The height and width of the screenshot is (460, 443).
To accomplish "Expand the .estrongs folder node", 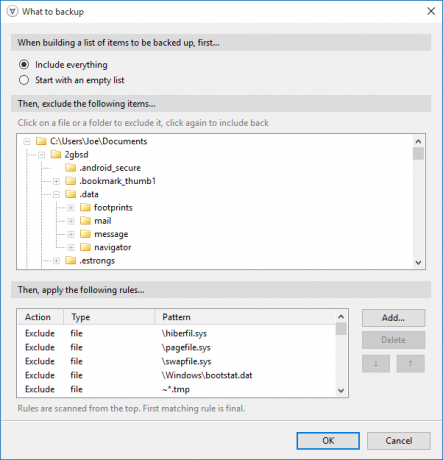I will (x=56, y=261).
